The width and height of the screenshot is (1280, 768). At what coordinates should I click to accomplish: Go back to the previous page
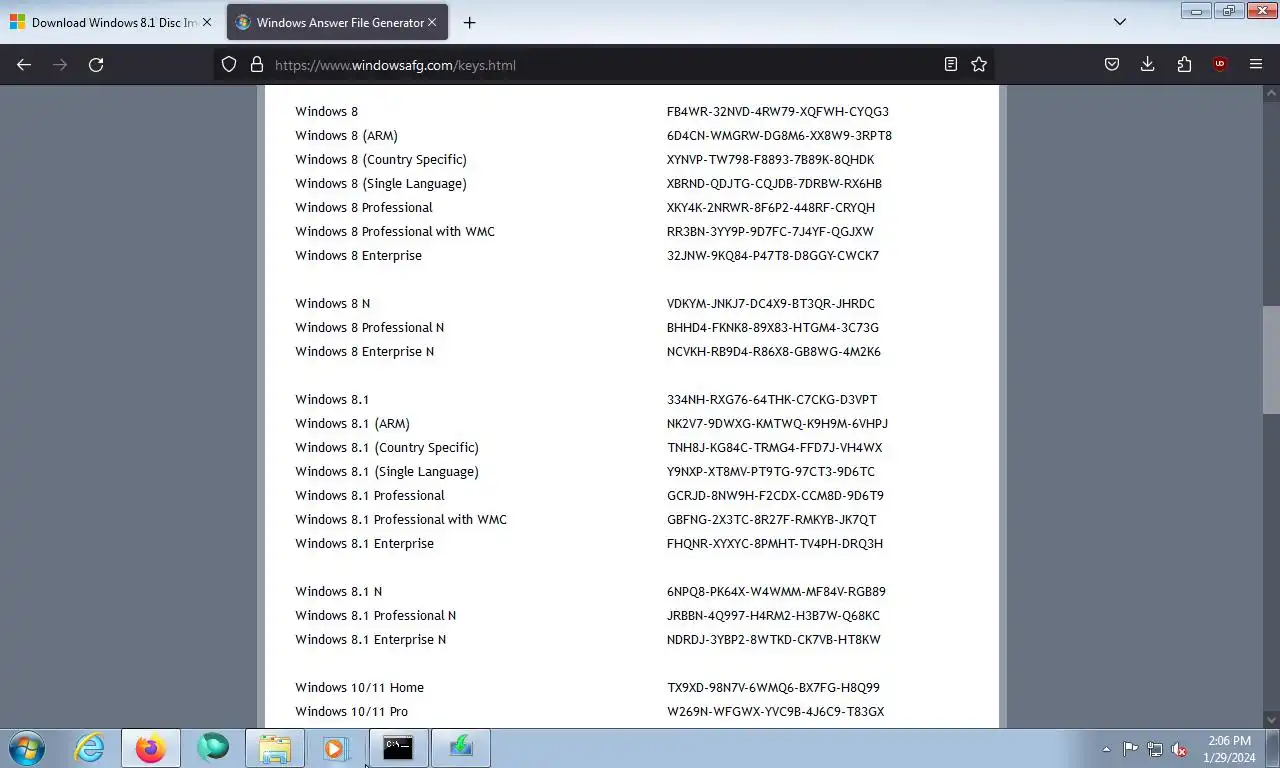point(24,64)
